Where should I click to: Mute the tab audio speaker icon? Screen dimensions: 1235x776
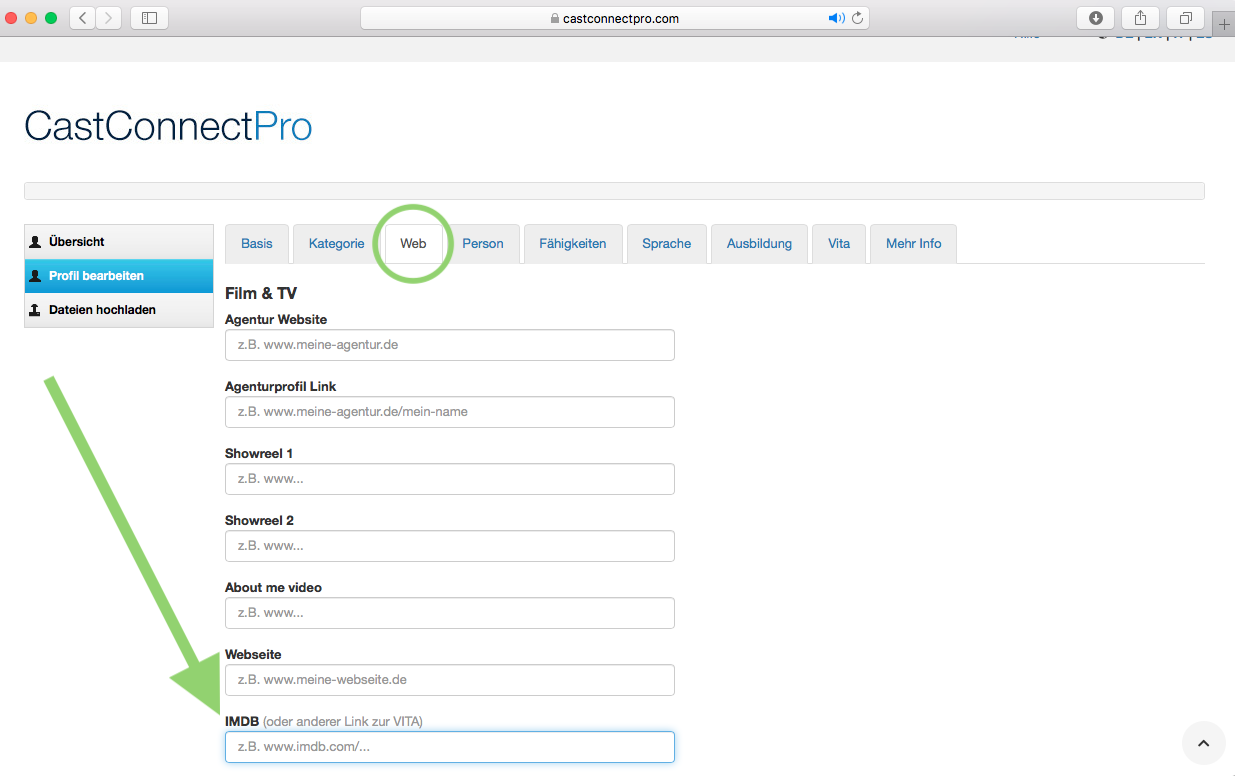coord(836,18)
